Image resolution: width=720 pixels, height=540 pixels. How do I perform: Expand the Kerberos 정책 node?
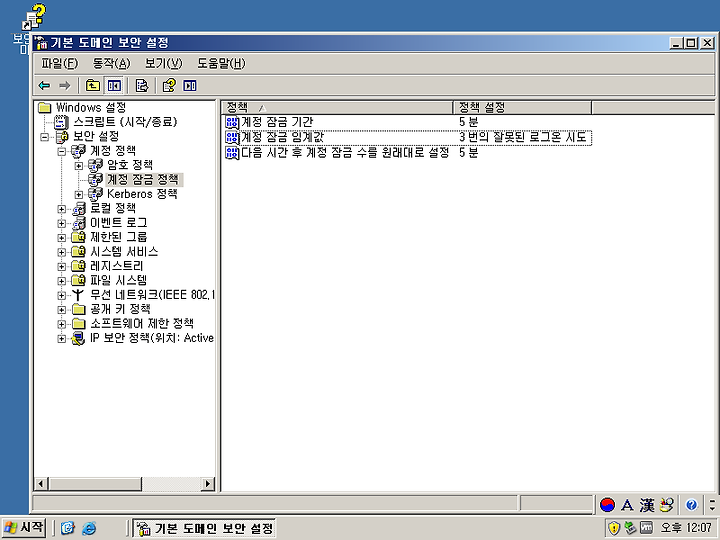pyautogui.click(x=79, y=194)
